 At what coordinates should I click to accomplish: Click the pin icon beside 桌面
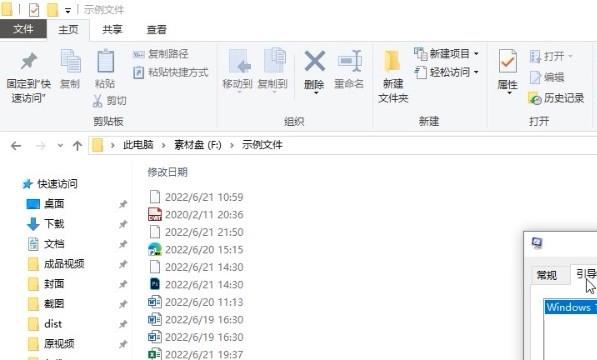123,204
